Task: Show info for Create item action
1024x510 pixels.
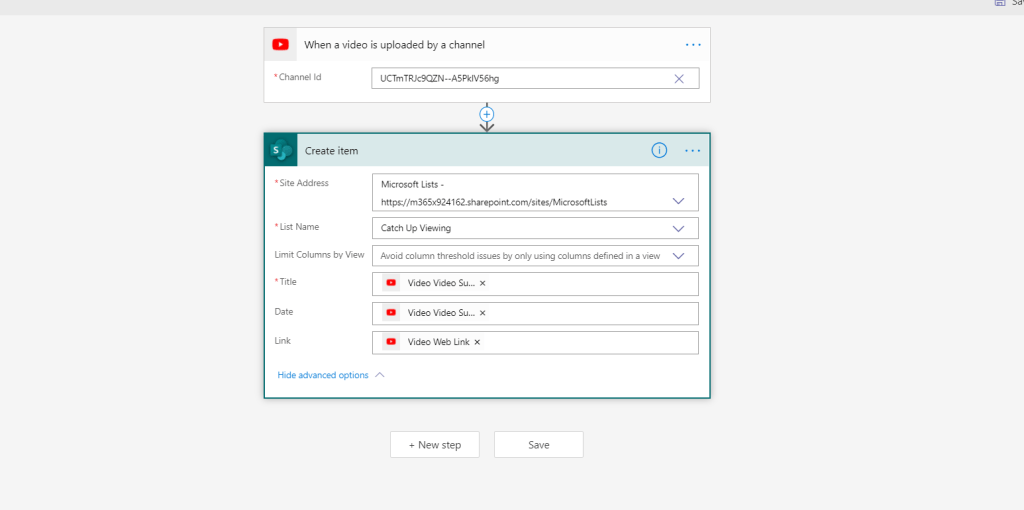Action: click(x=659, y=151)
